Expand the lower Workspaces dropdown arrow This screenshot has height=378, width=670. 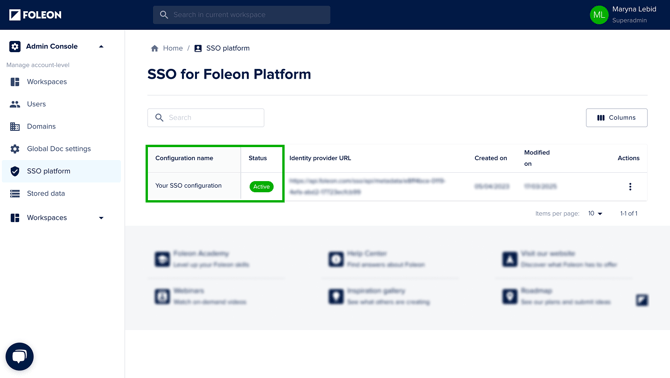tap(101, 218)
